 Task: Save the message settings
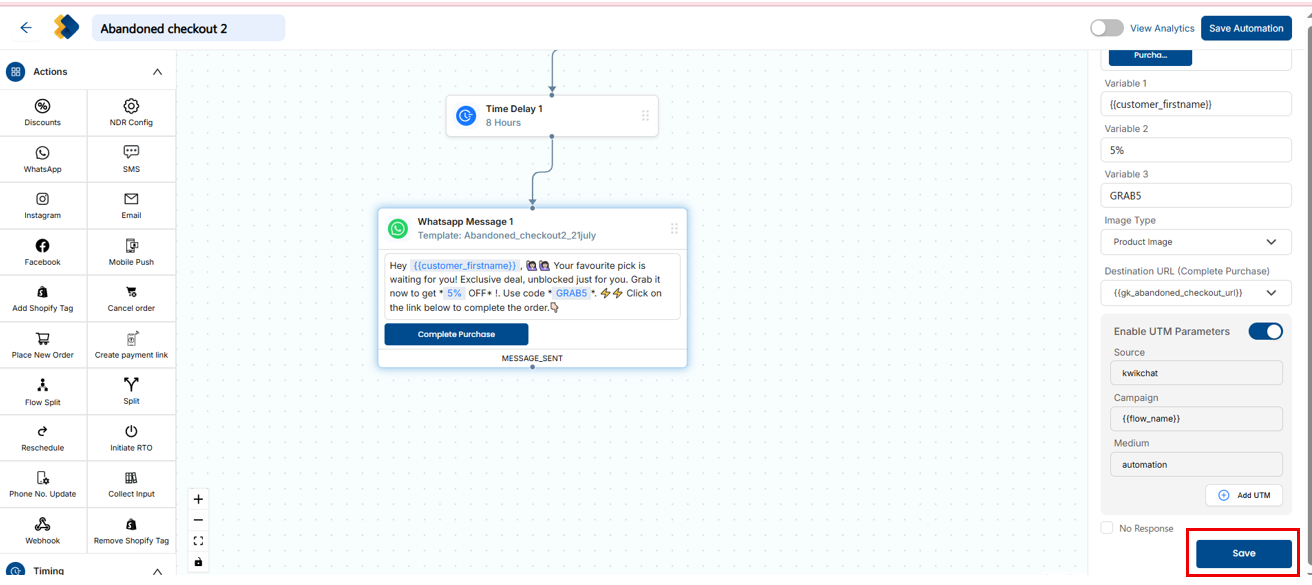[1243, 553]
